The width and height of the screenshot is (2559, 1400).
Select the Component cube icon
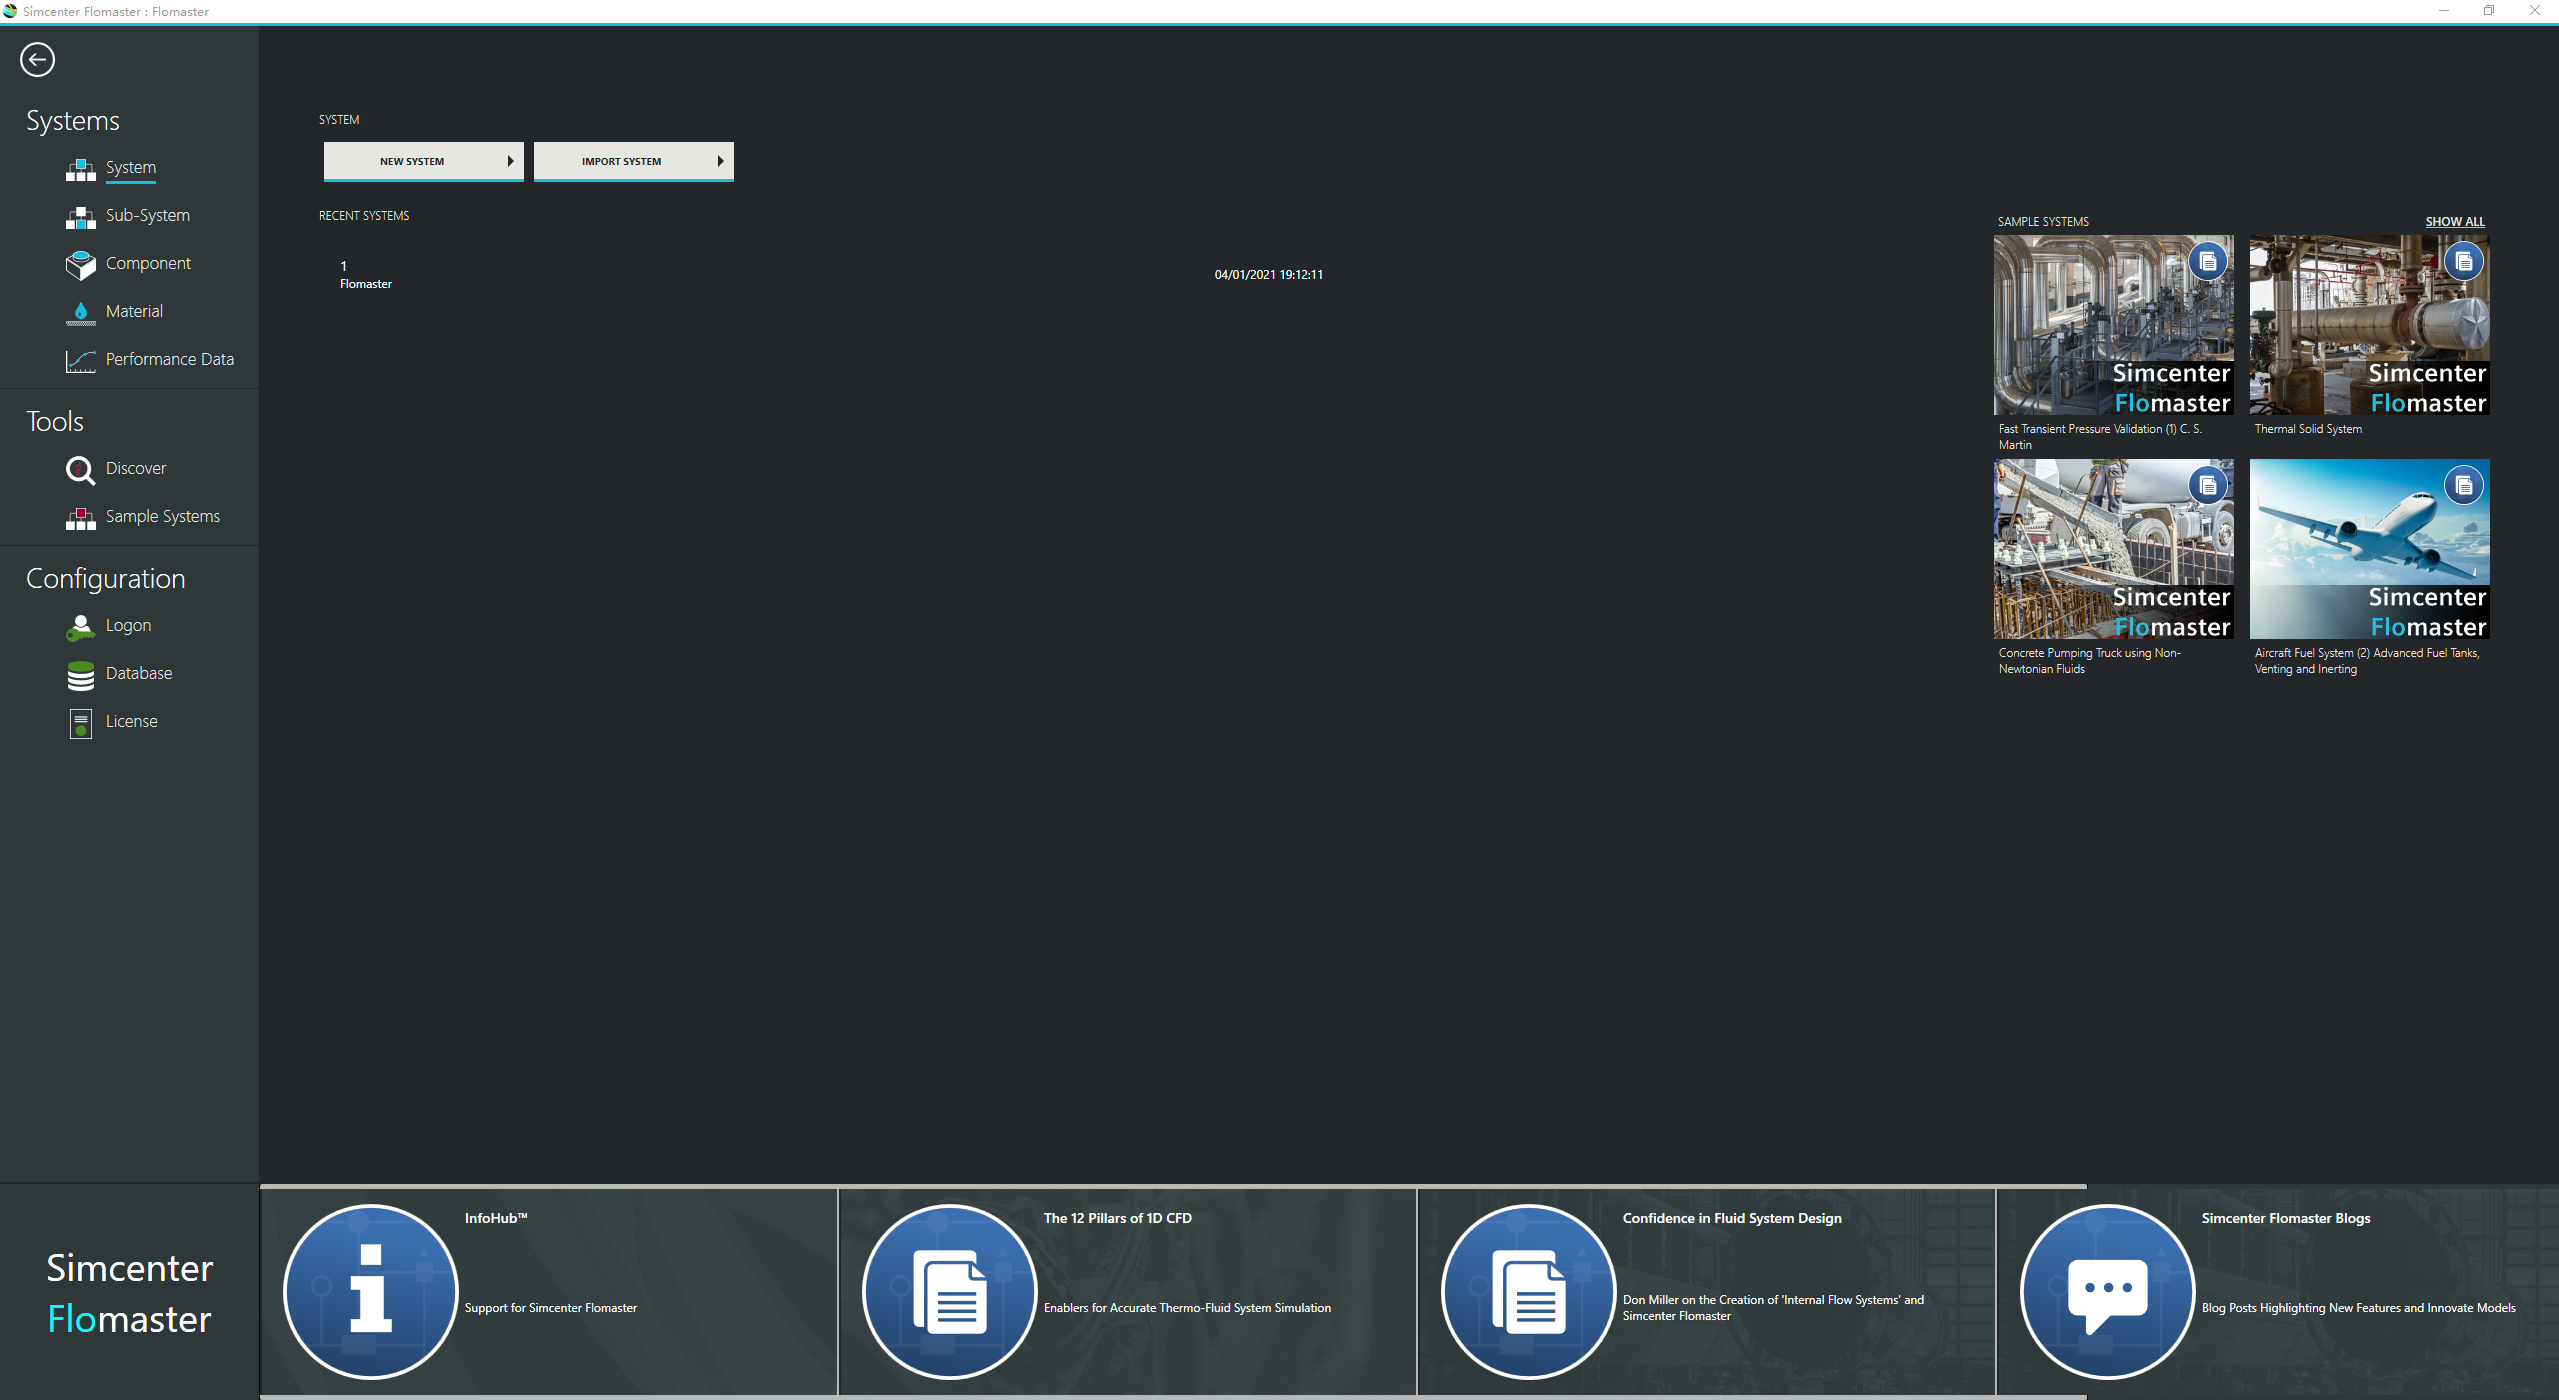click(80, 265)
